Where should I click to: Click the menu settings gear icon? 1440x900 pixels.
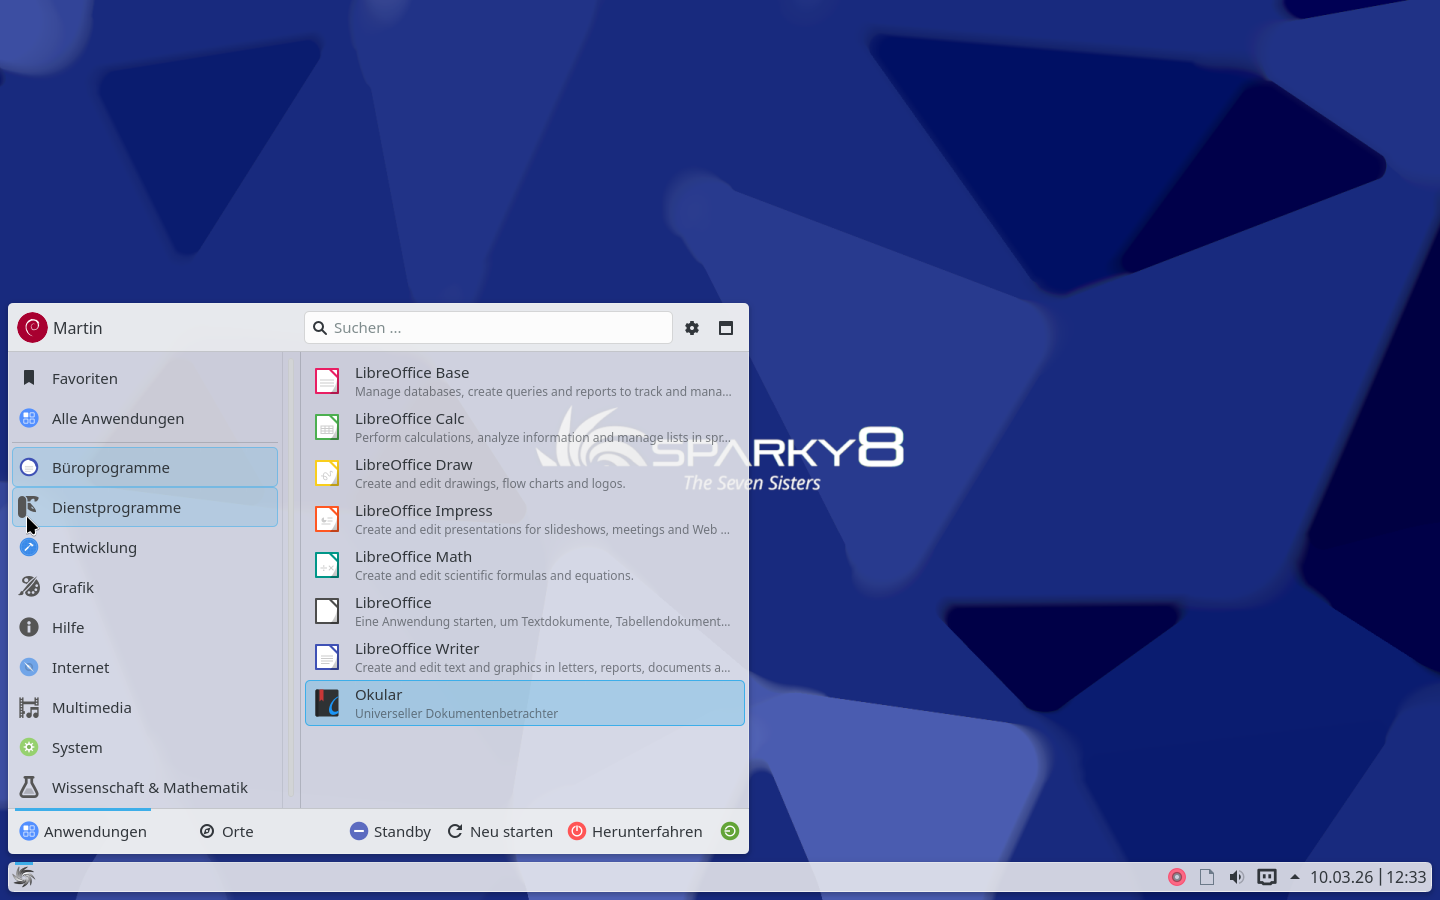[x=692, y=328]
